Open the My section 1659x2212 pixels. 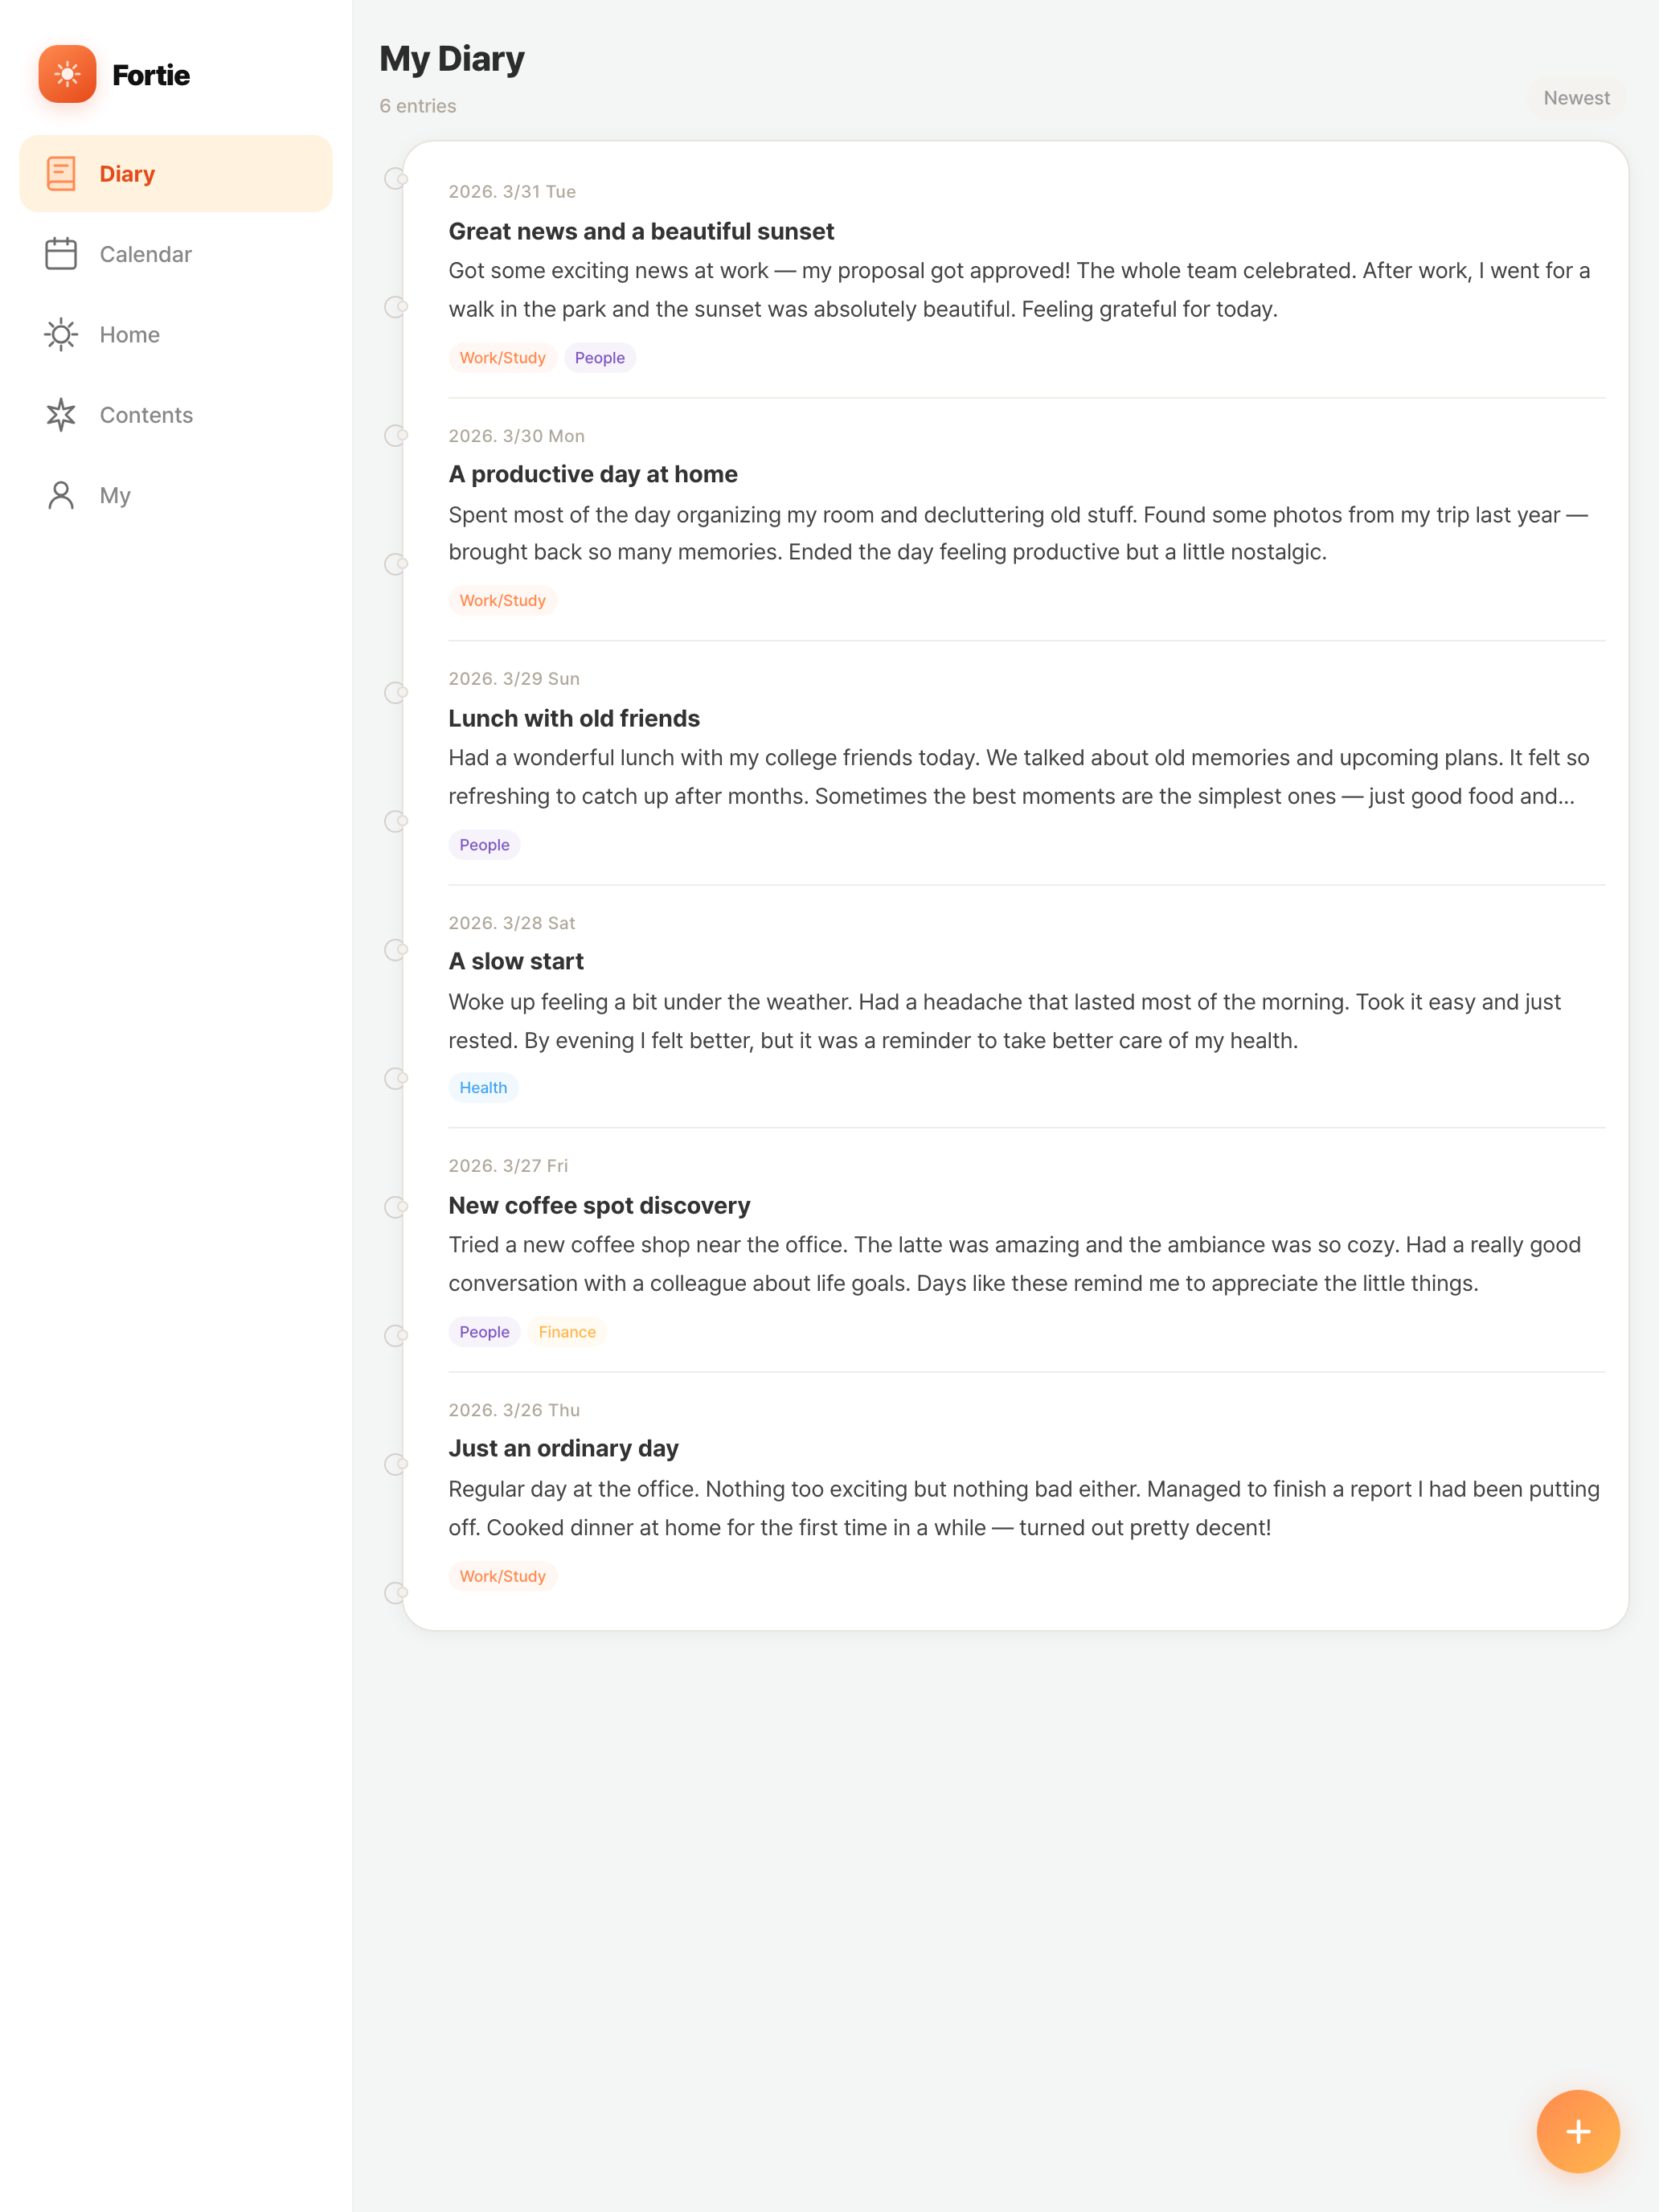(x=176, y=495)
